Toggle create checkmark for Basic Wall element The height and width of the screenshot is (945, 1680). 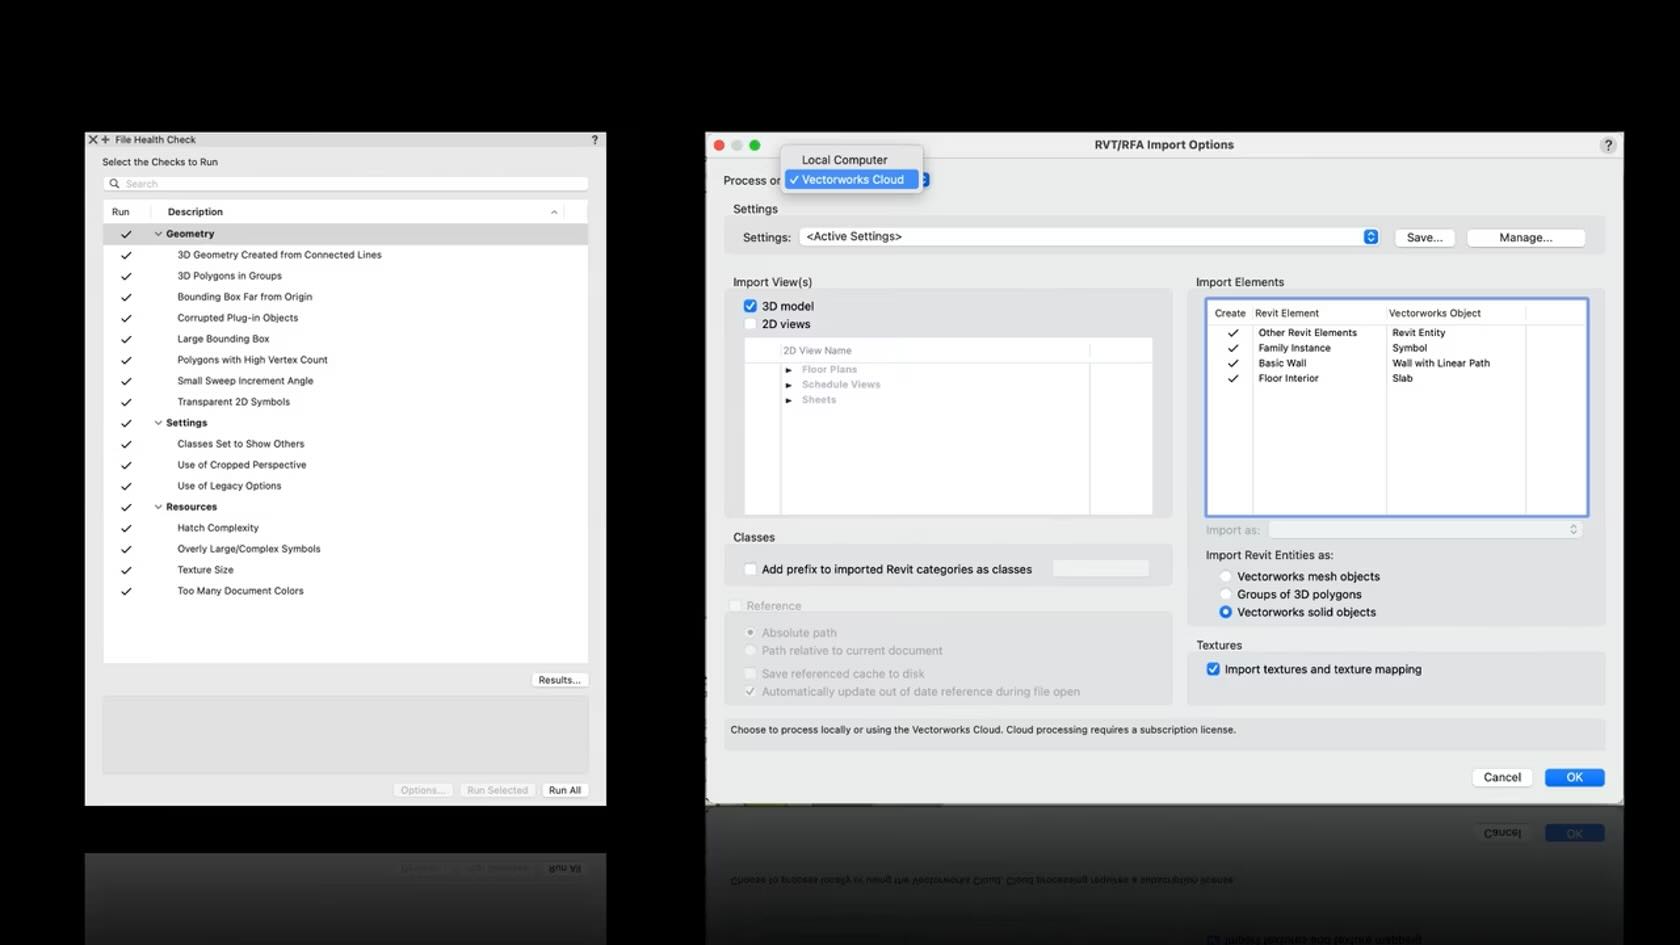pos(1233,364)
